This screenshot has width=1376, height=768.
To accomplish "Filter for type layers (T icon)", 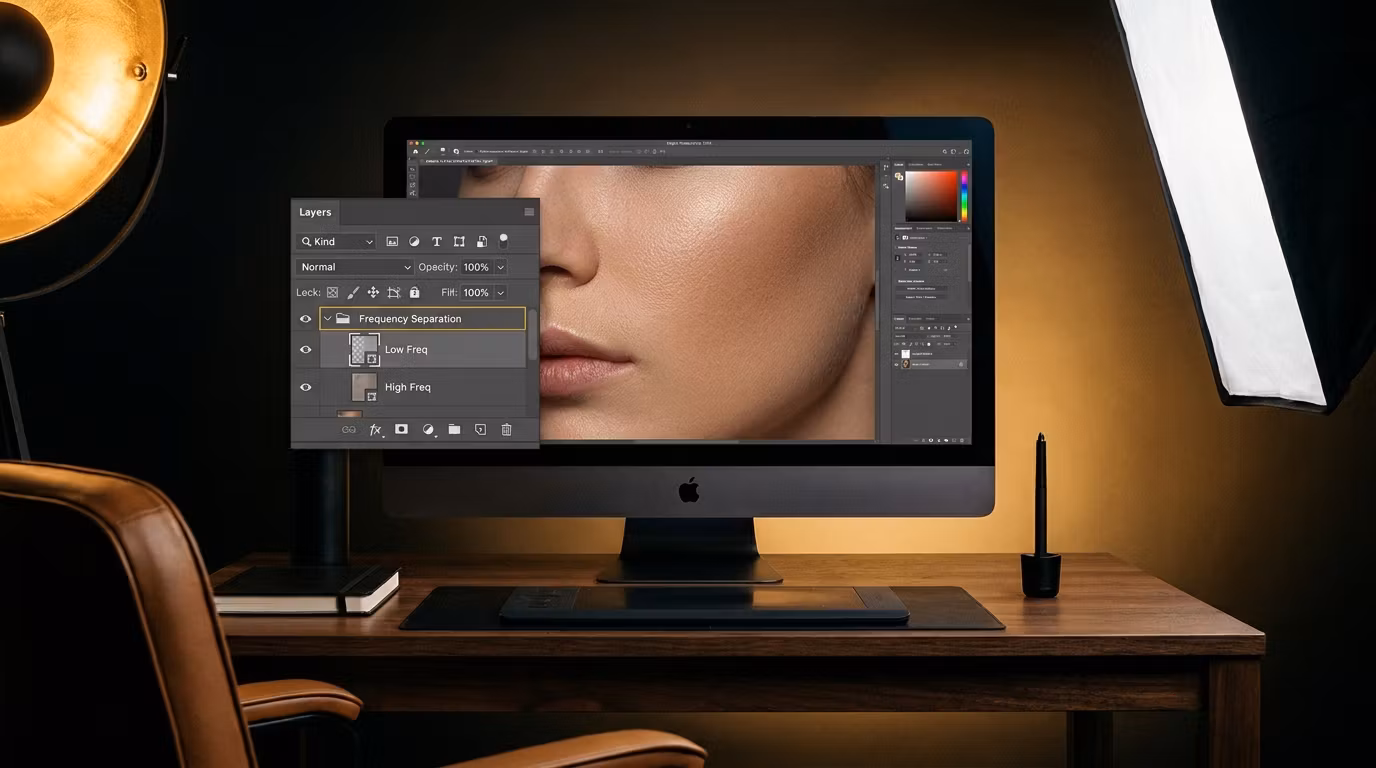I will point(436,242).
